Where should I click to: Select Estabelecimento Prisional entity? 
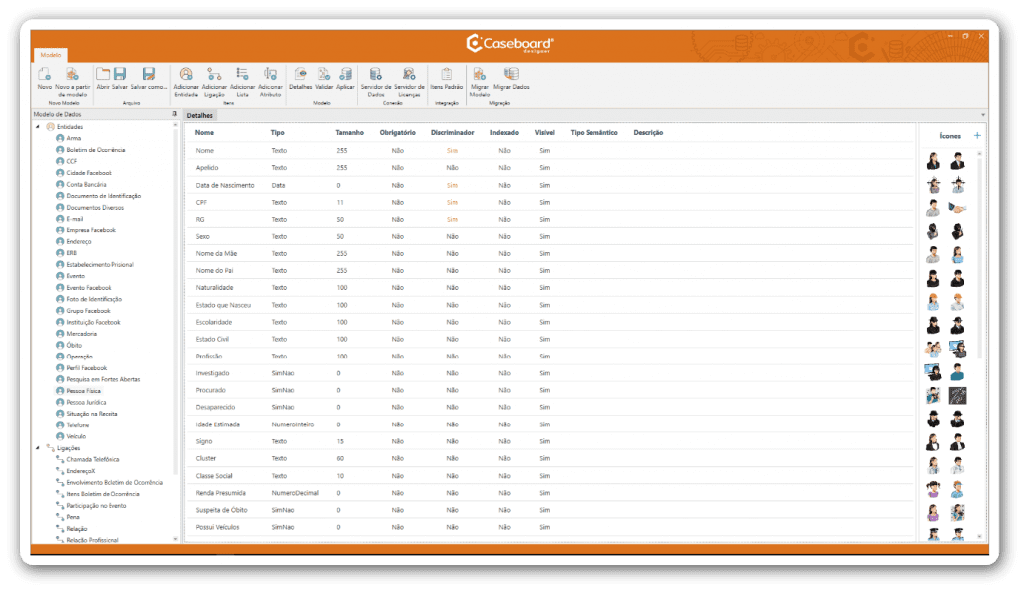click(x=100, y=264)
